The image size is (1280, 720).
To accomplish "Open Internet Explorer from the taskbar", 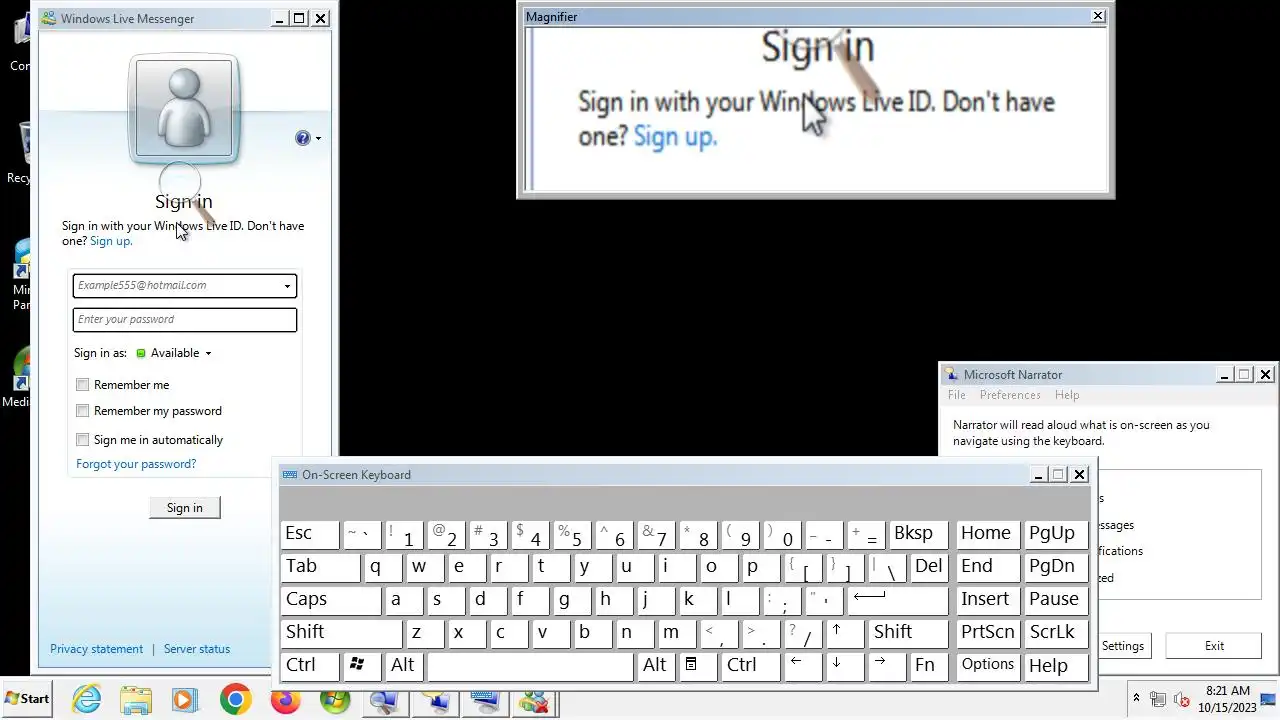I will [x=87, y=700].
